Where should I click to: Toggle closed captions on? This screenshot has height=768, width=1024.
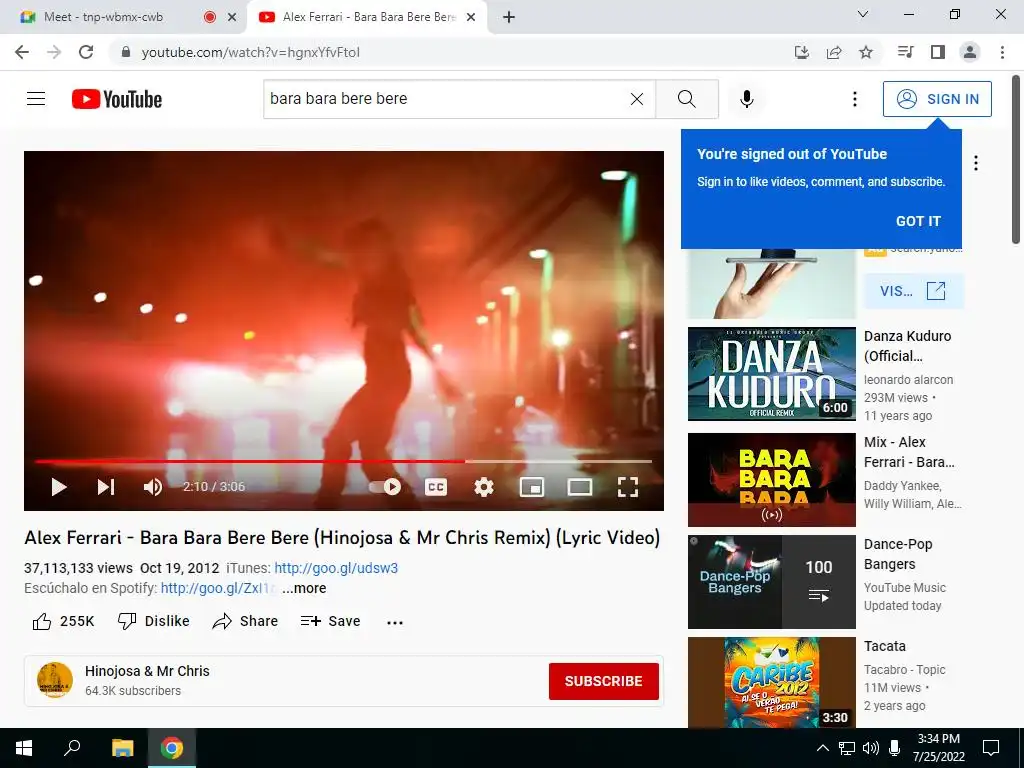click(436, 487)
